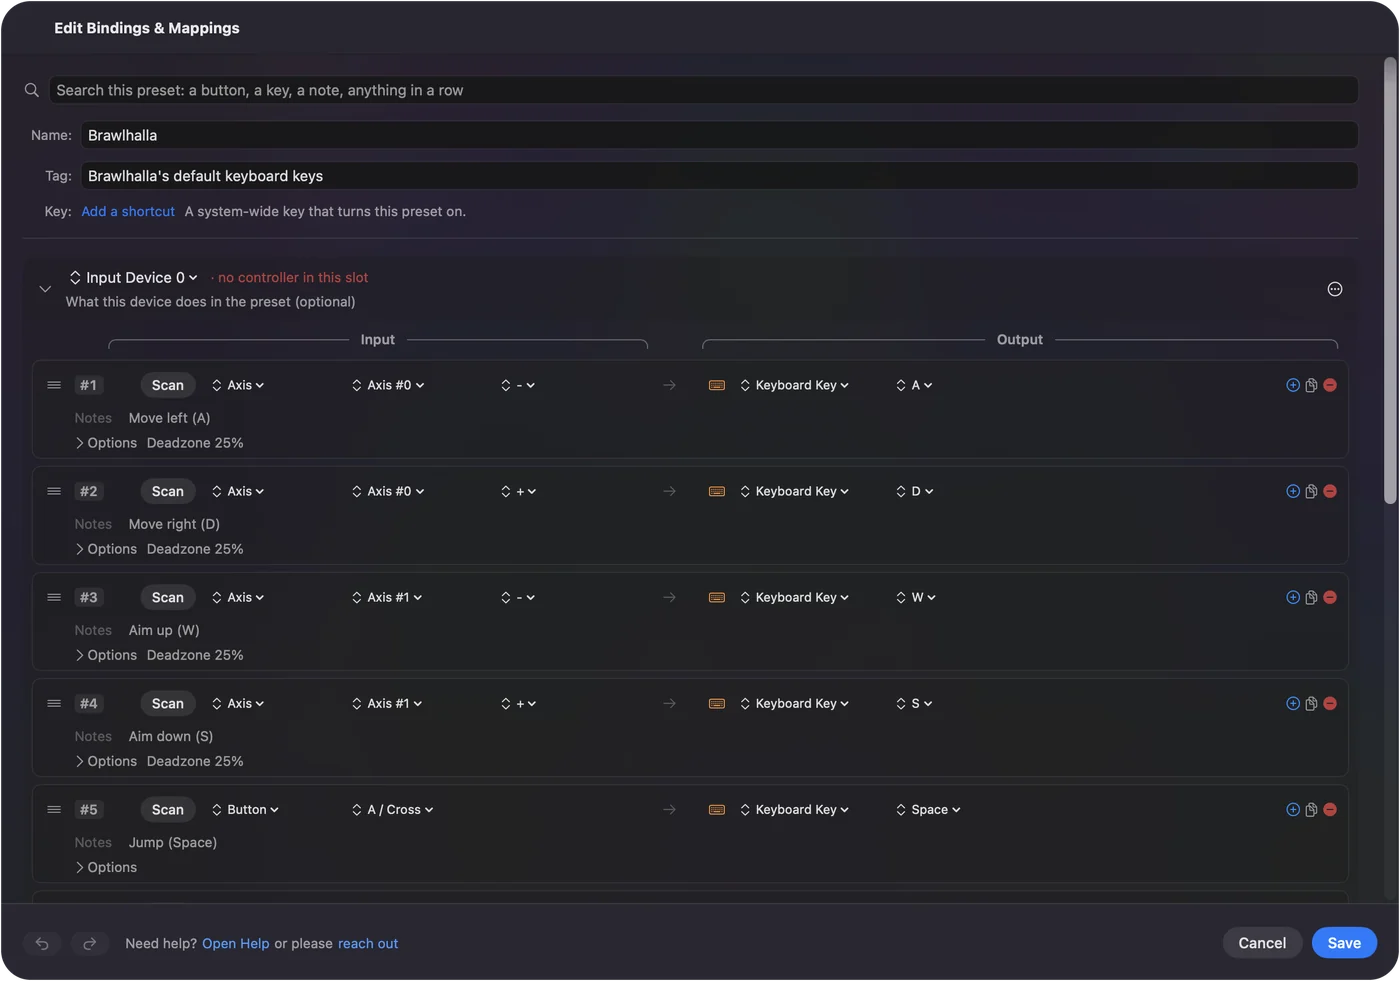Expand Options under row #4 Aim down
This screenshot has height=981, width=1400.
[x=106, y=761]
